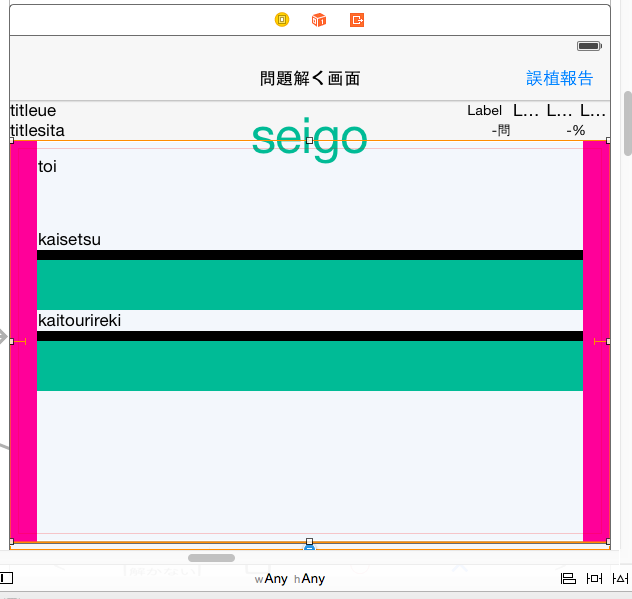Select the titlesita label
Viewport: 632px width, 599px height.
tap(37, 131)
